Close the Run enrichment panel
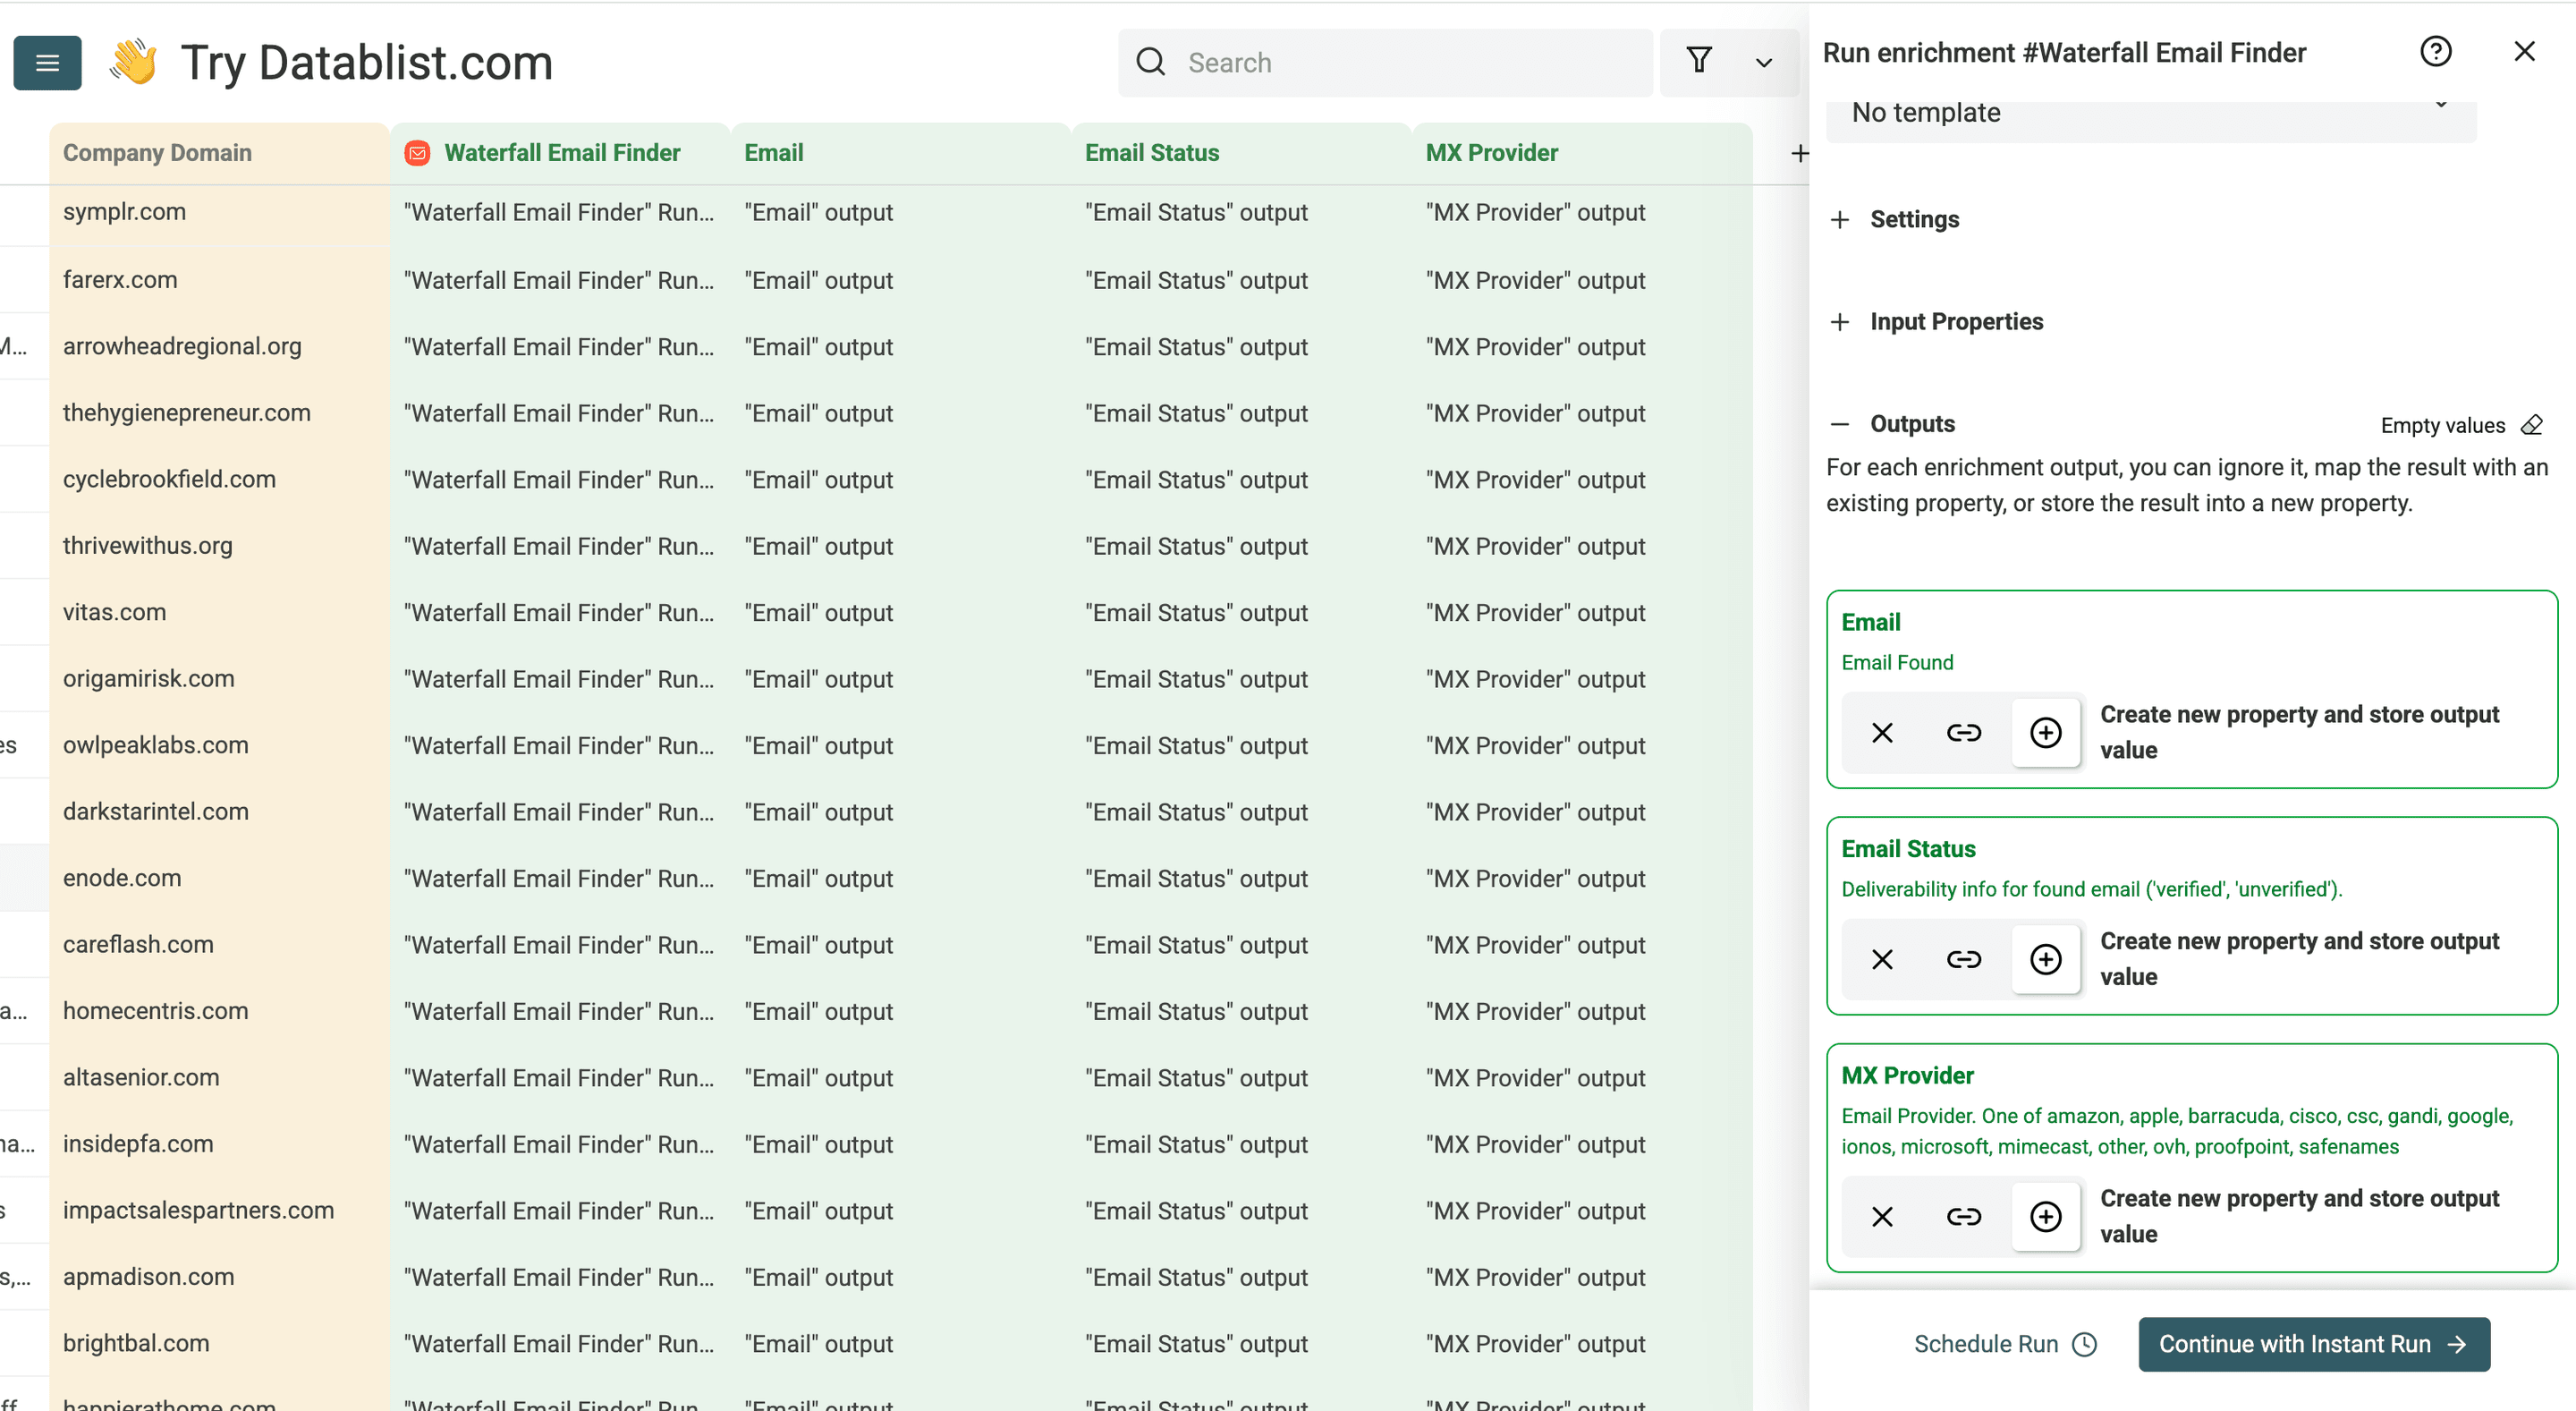This screenshot has width=2576, height=1411. 2524,52
